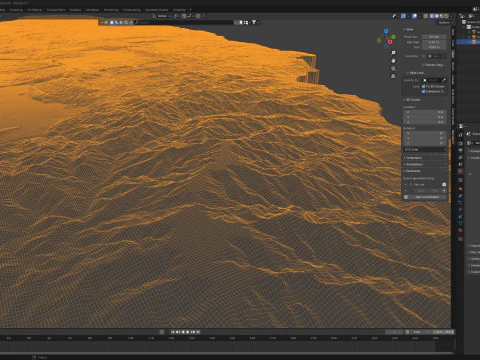Open Output properties tab icon

(460, 150)
